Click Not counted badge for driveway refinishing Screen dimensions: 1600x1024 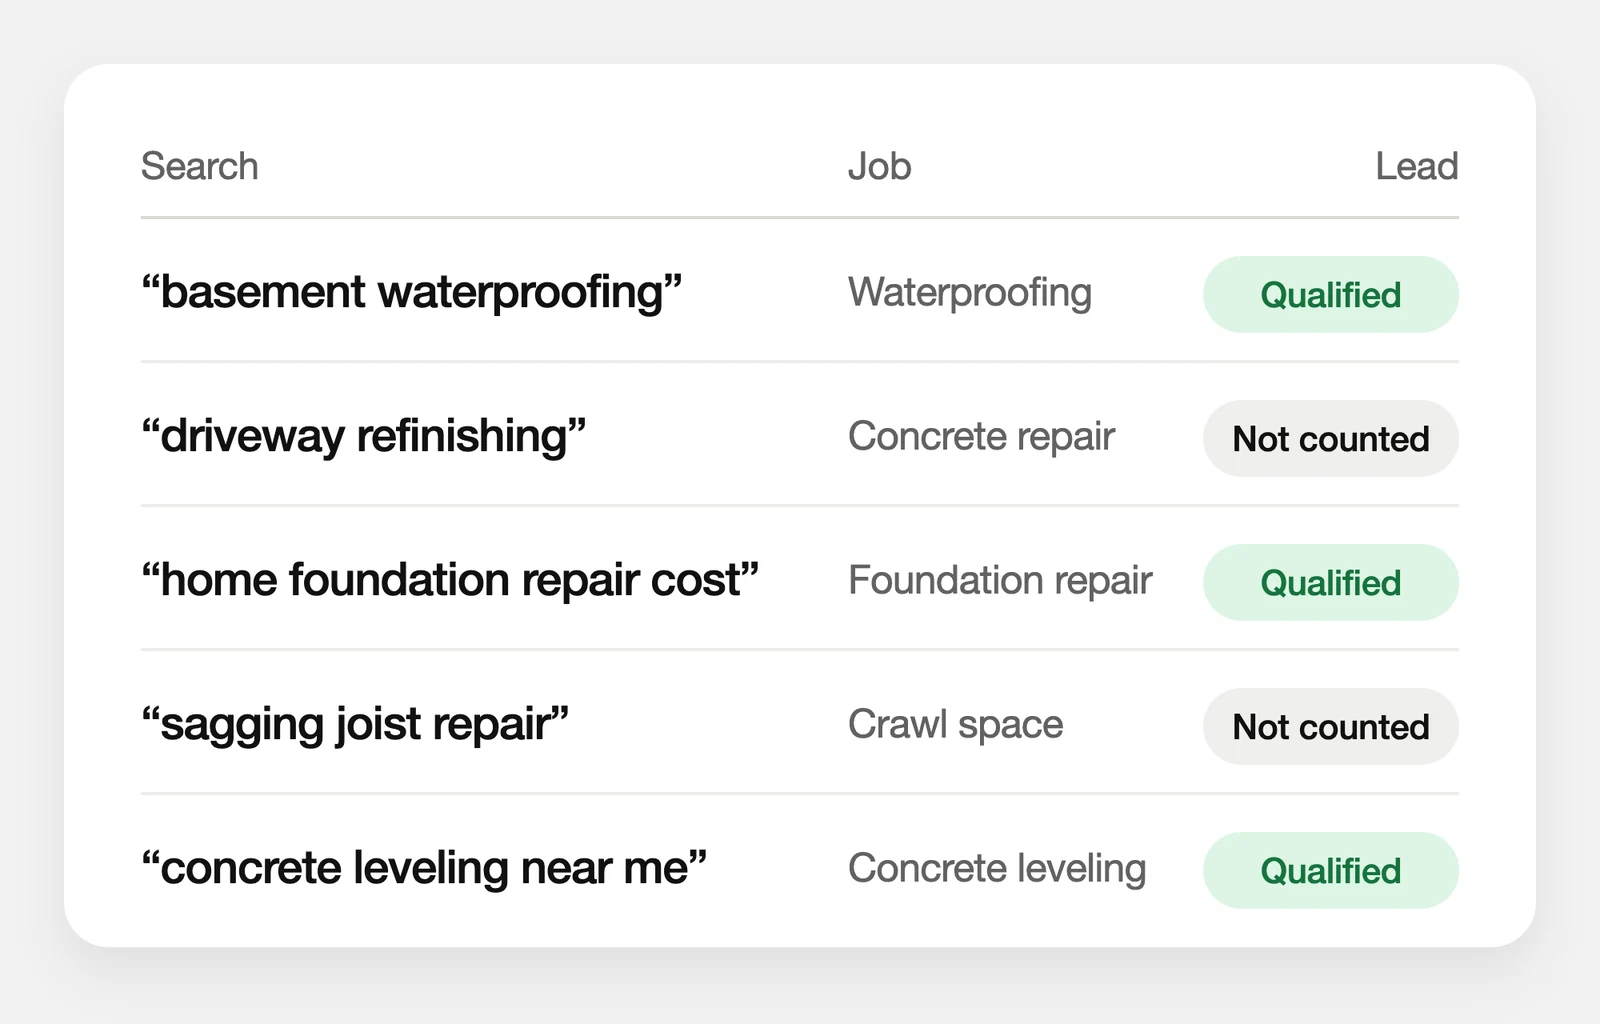(x=1330, y=438)
